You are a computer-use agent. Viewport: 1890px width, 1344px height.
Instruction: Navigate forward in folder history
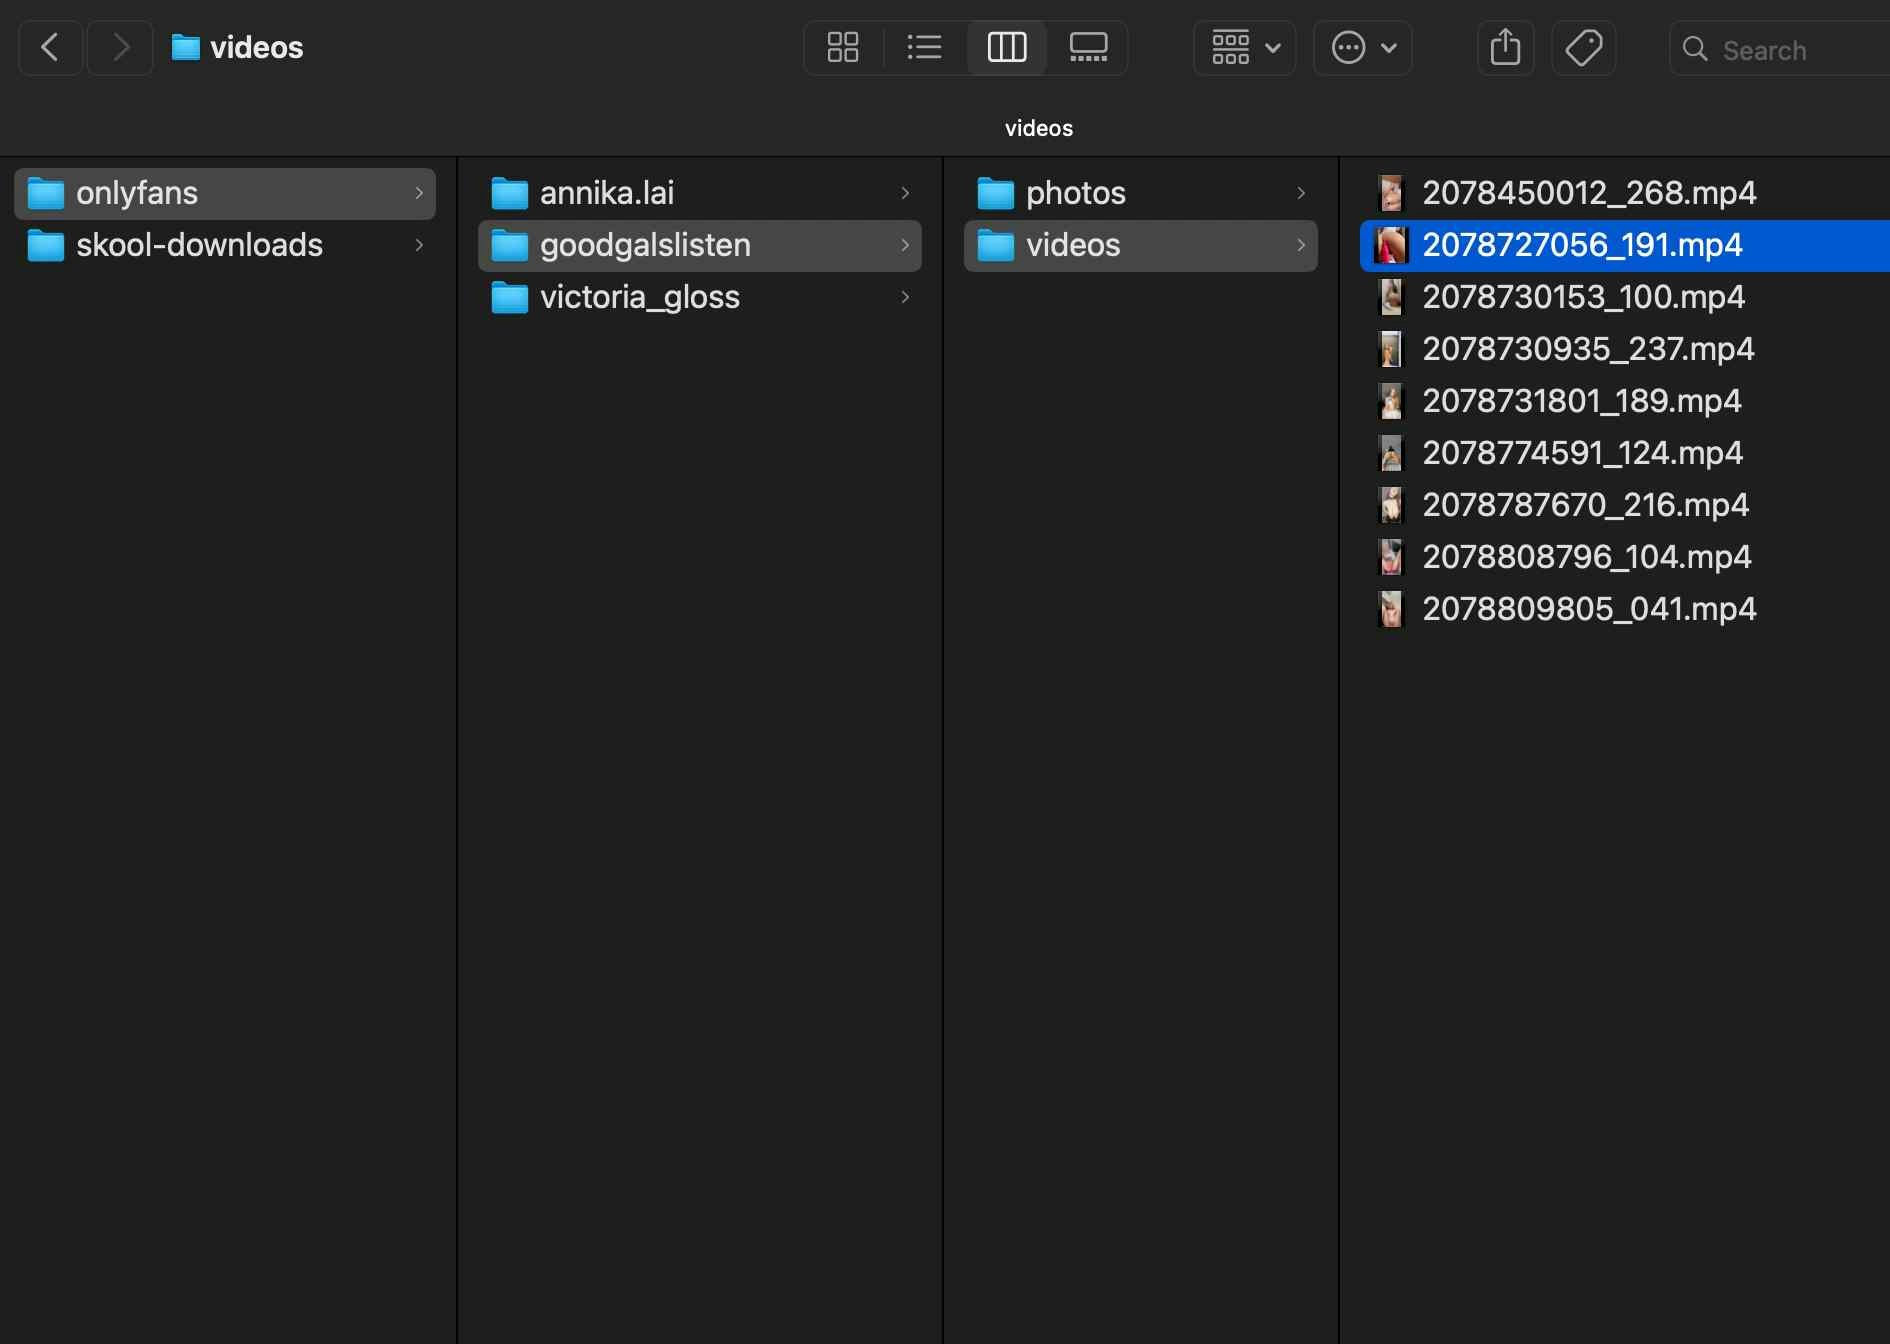119,47
